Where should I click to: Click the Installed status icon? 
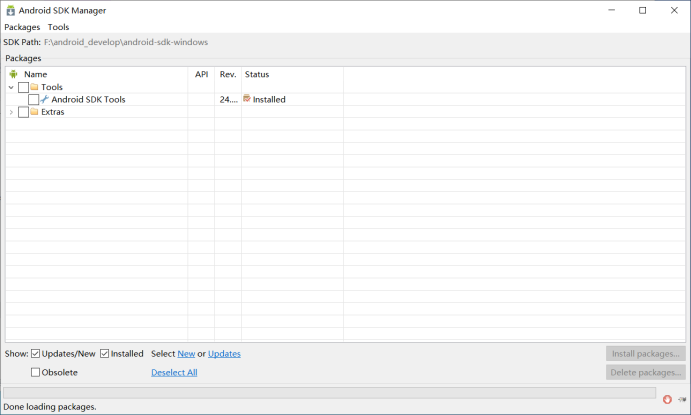[247, 99]
